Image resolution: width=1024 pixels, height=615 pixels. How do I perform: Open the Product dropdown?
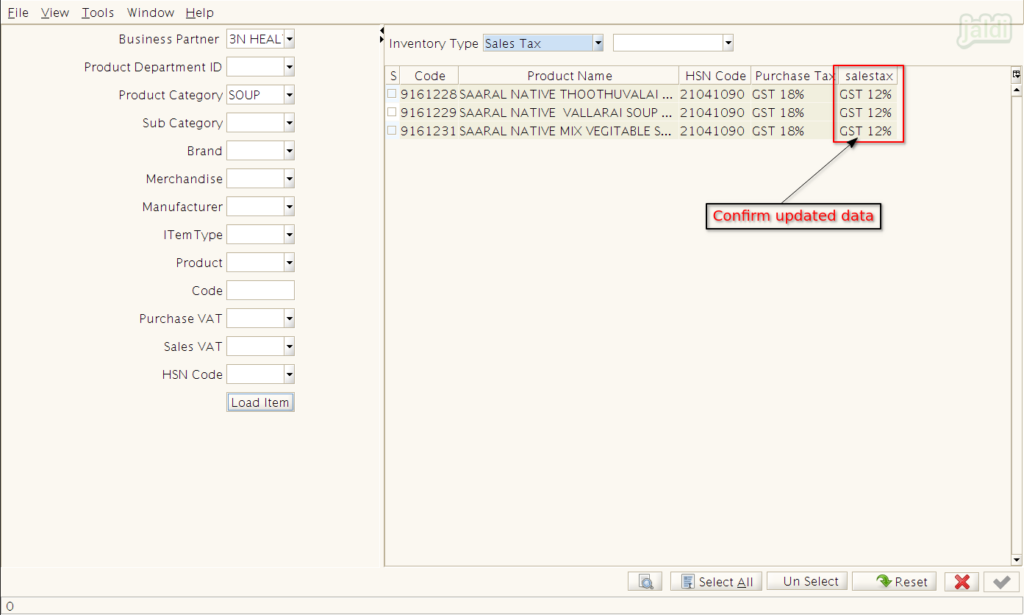point(289,262)
